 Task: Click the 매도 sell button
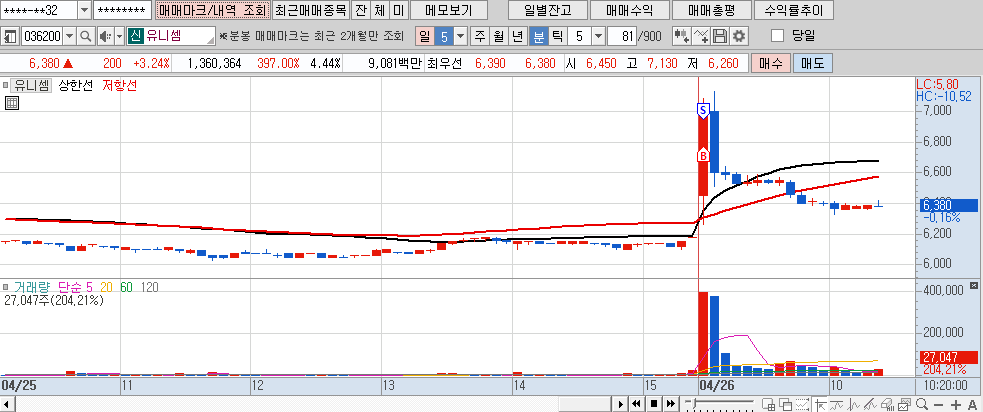tap(809, 63)
